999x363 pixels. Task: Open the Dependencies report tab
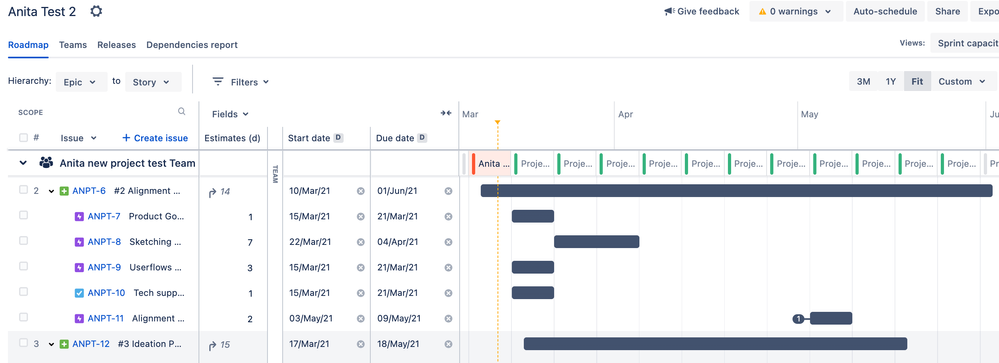(192, 45)
